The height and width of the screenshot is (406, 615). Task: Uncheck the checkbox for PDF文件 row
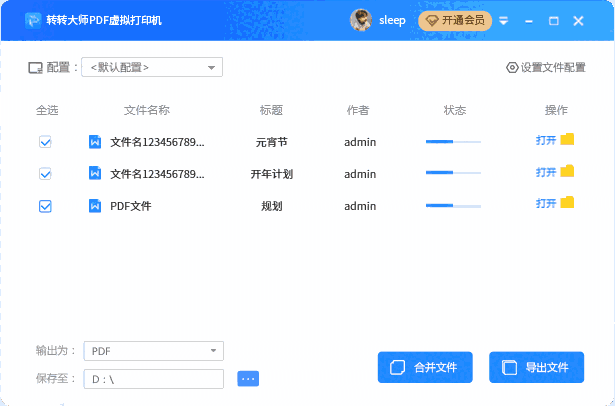pos(45,206)
